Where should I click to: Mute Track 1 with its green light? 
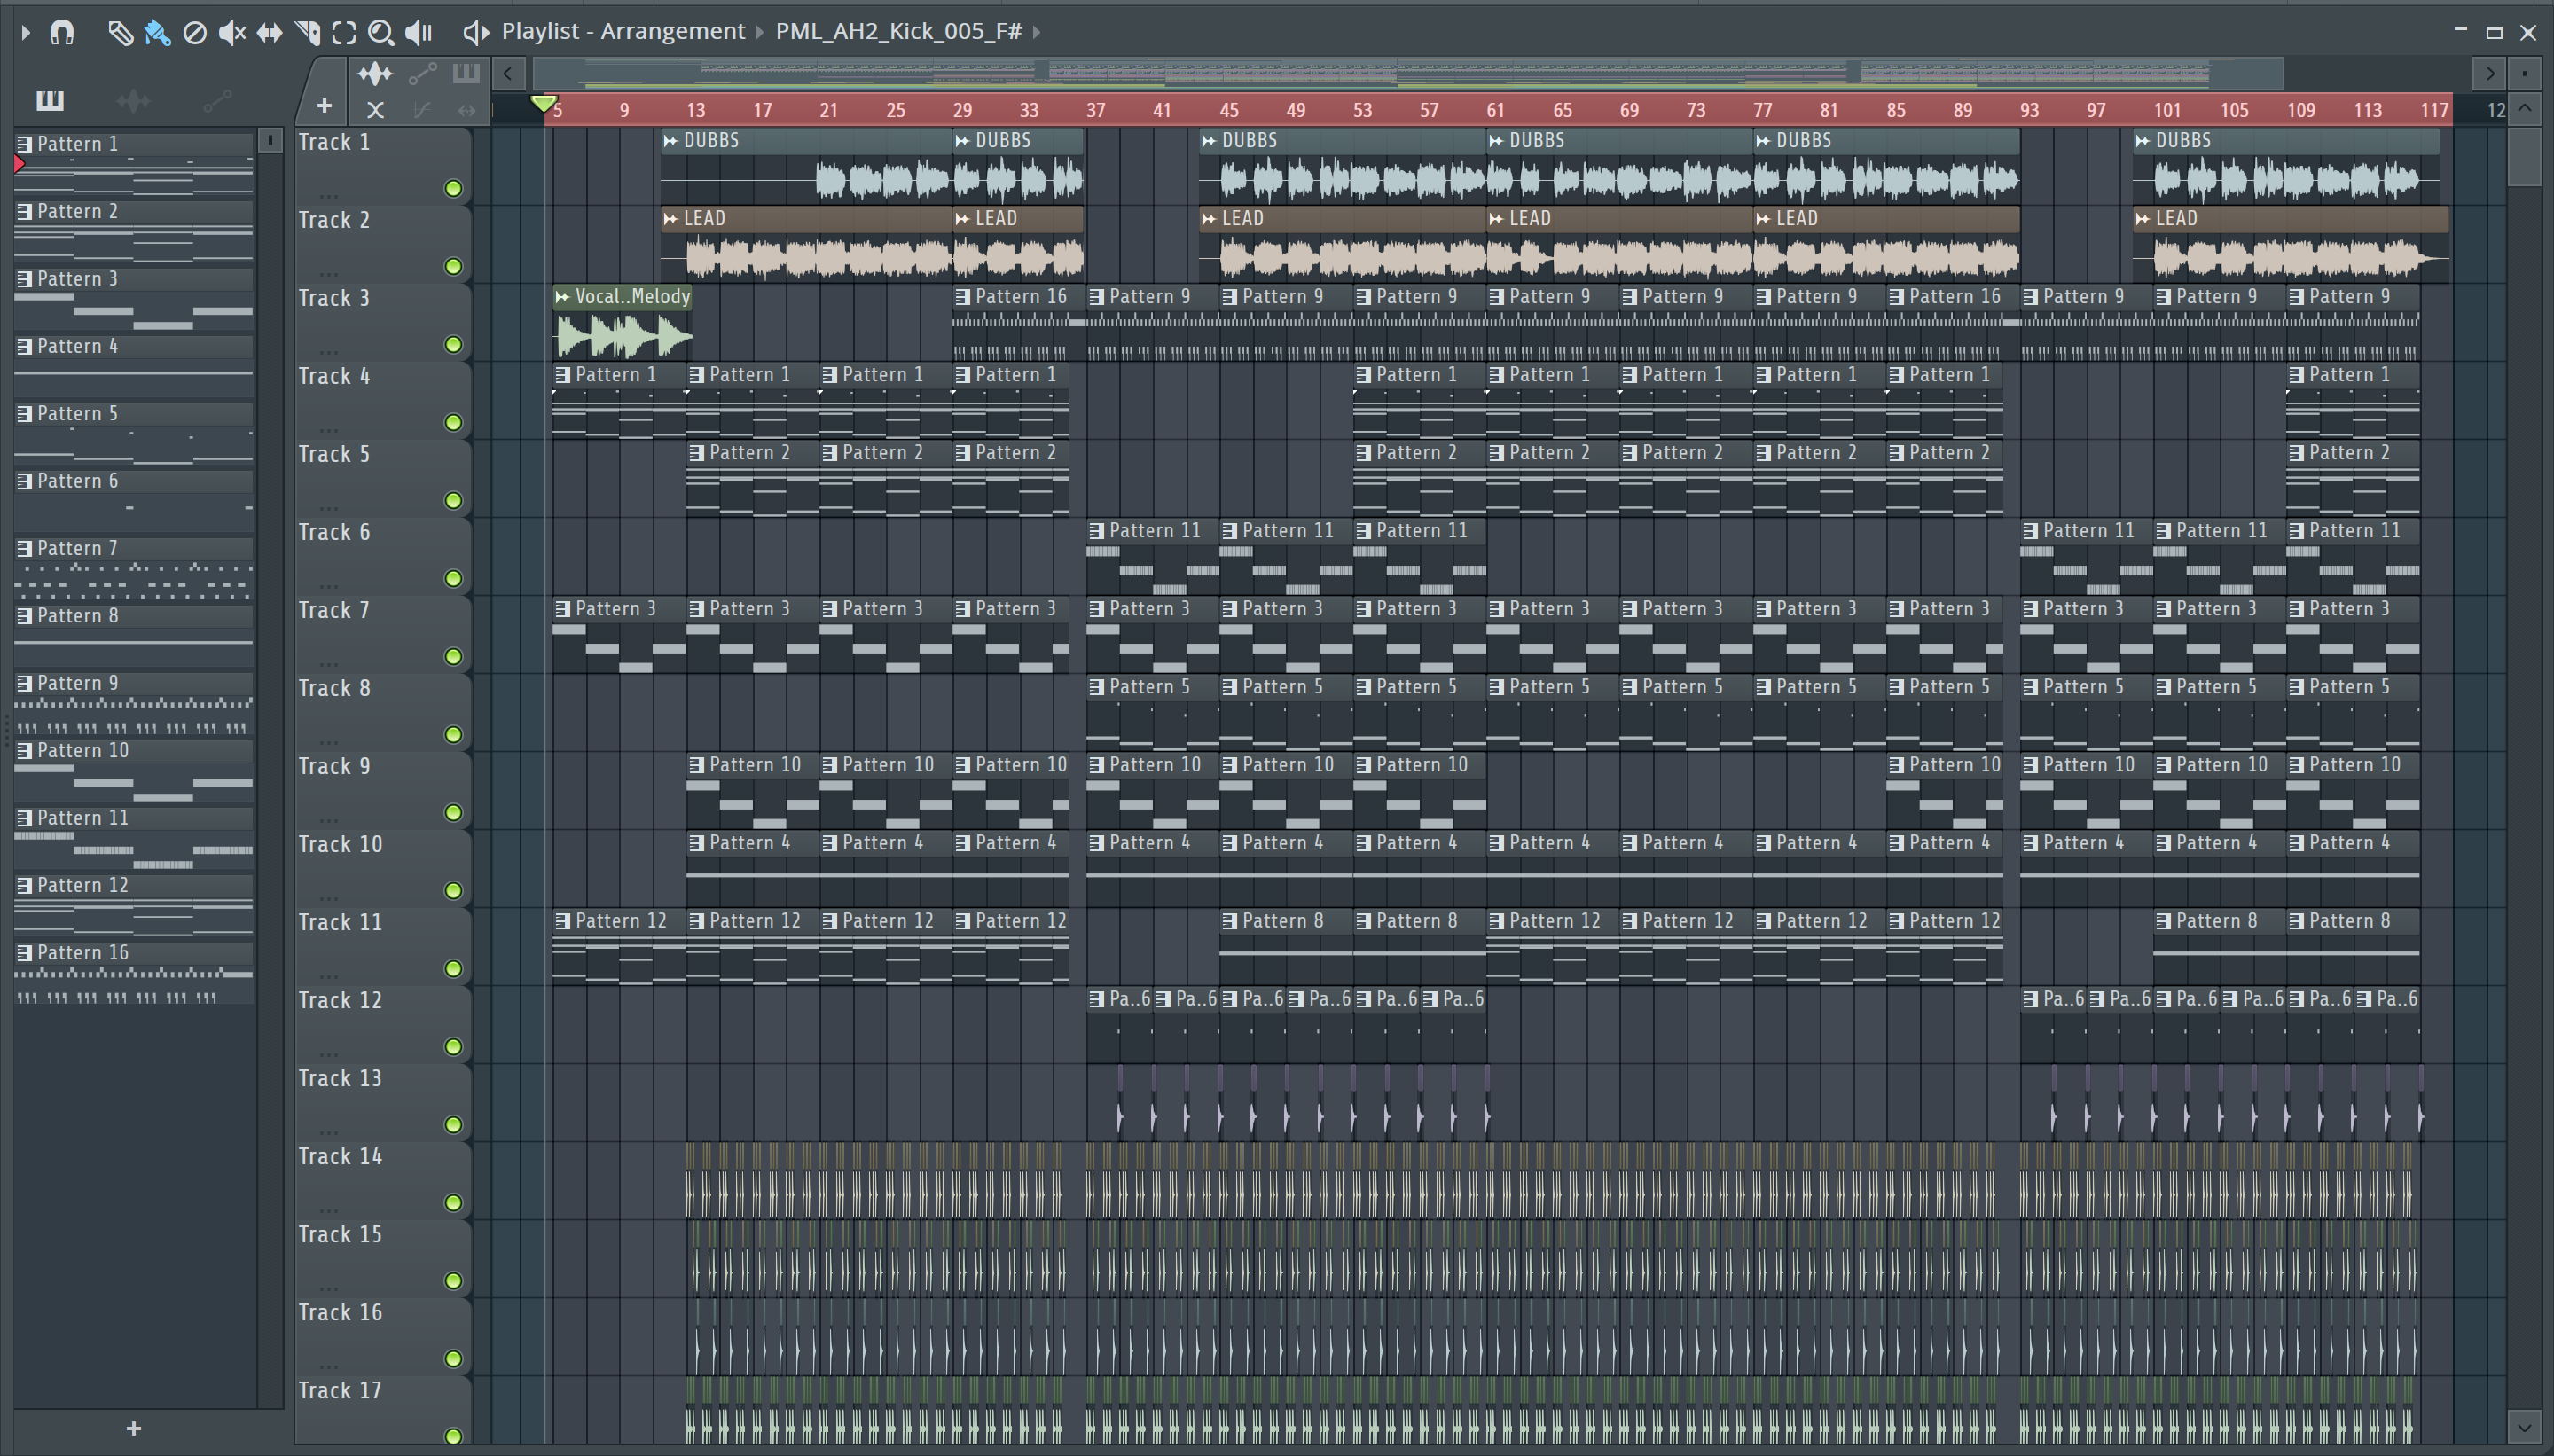pyautogui.click(x=453, y=188)
